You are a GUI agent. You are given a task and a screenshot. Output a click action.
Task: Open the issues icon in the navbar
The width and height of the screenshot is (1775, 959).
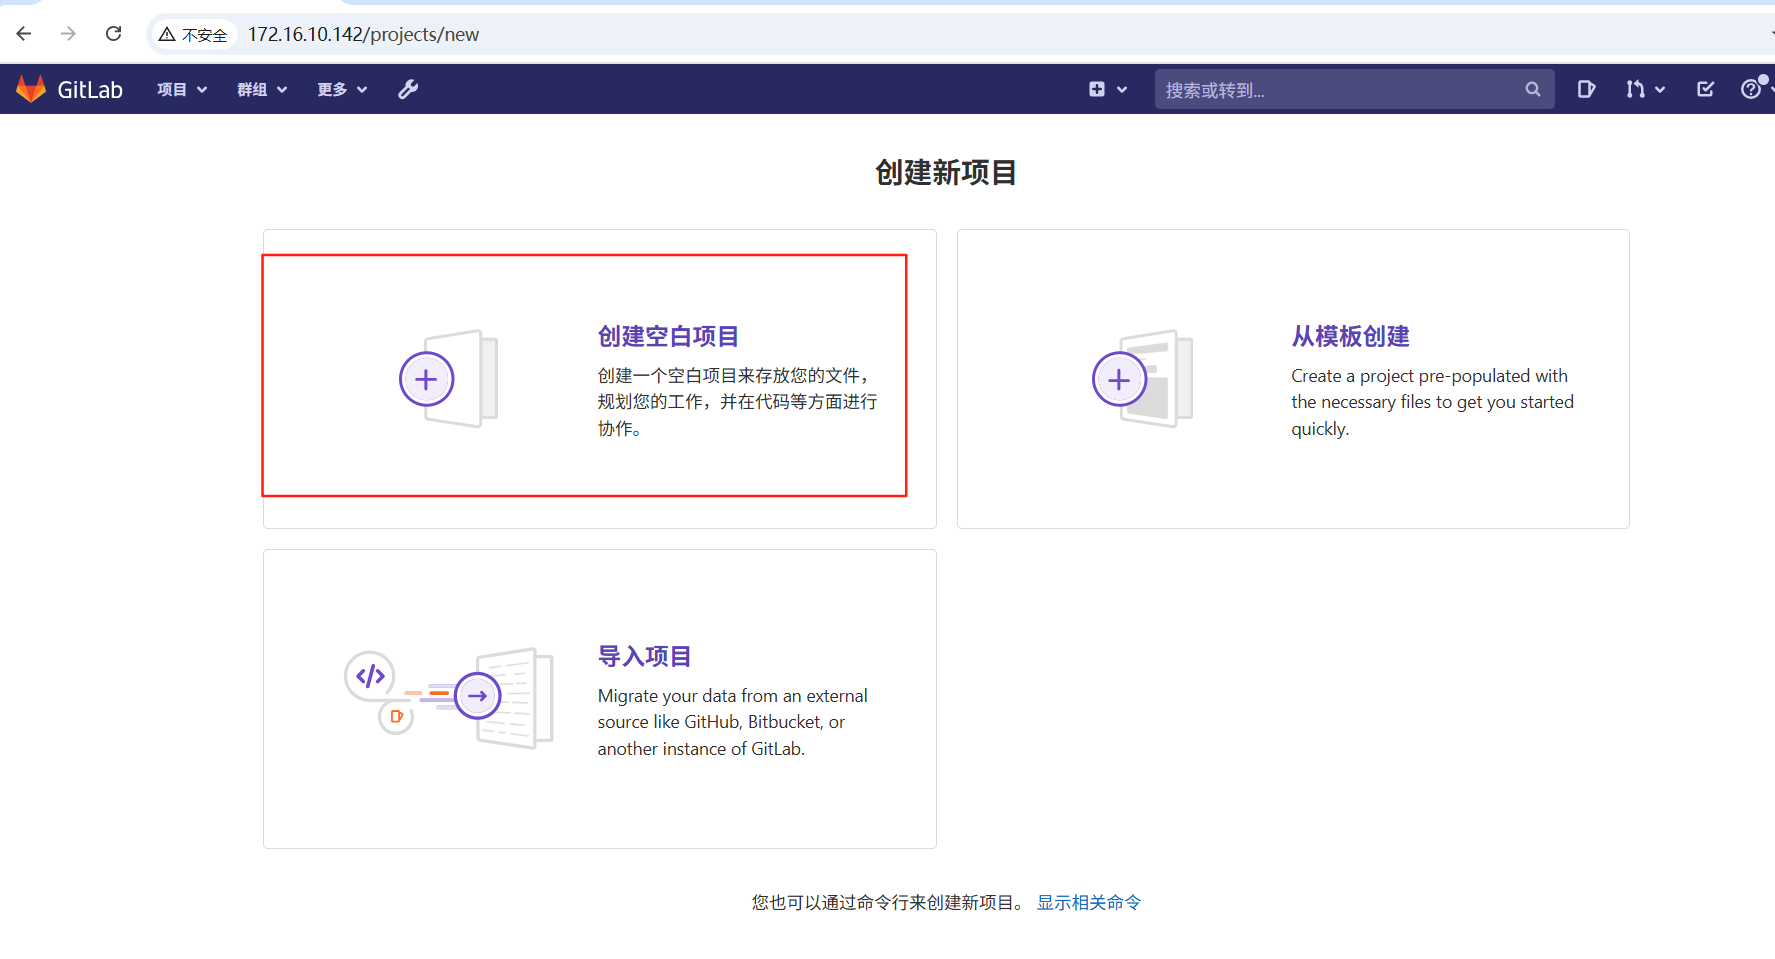point(1586,89)
